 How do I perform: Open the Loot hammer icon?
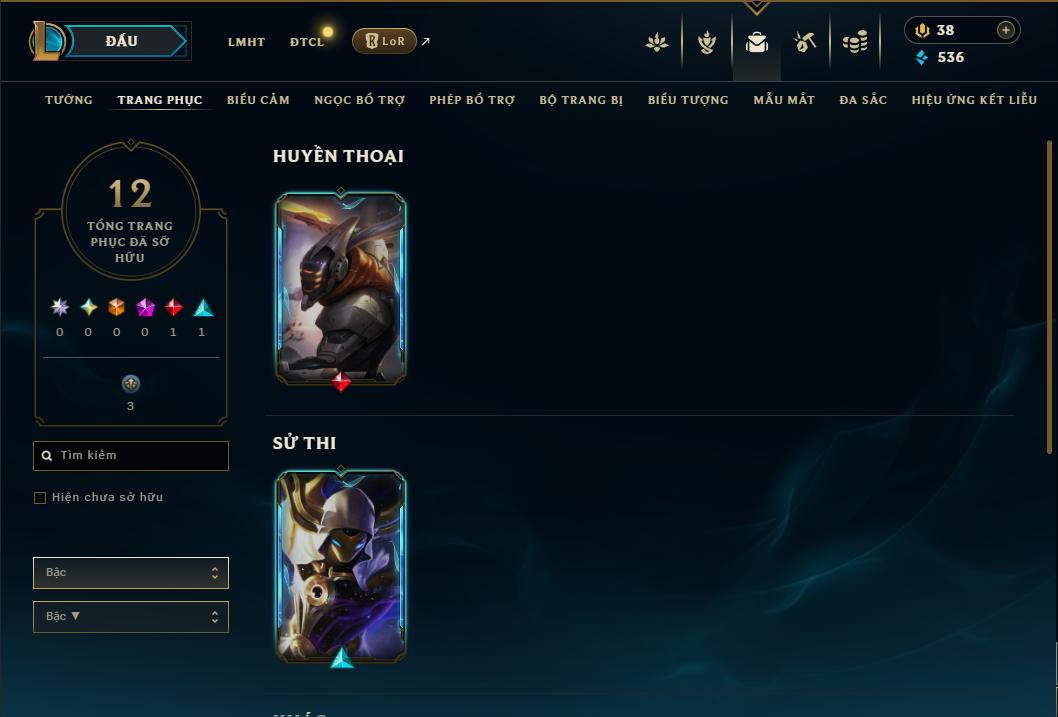click(x=804, y=42)
